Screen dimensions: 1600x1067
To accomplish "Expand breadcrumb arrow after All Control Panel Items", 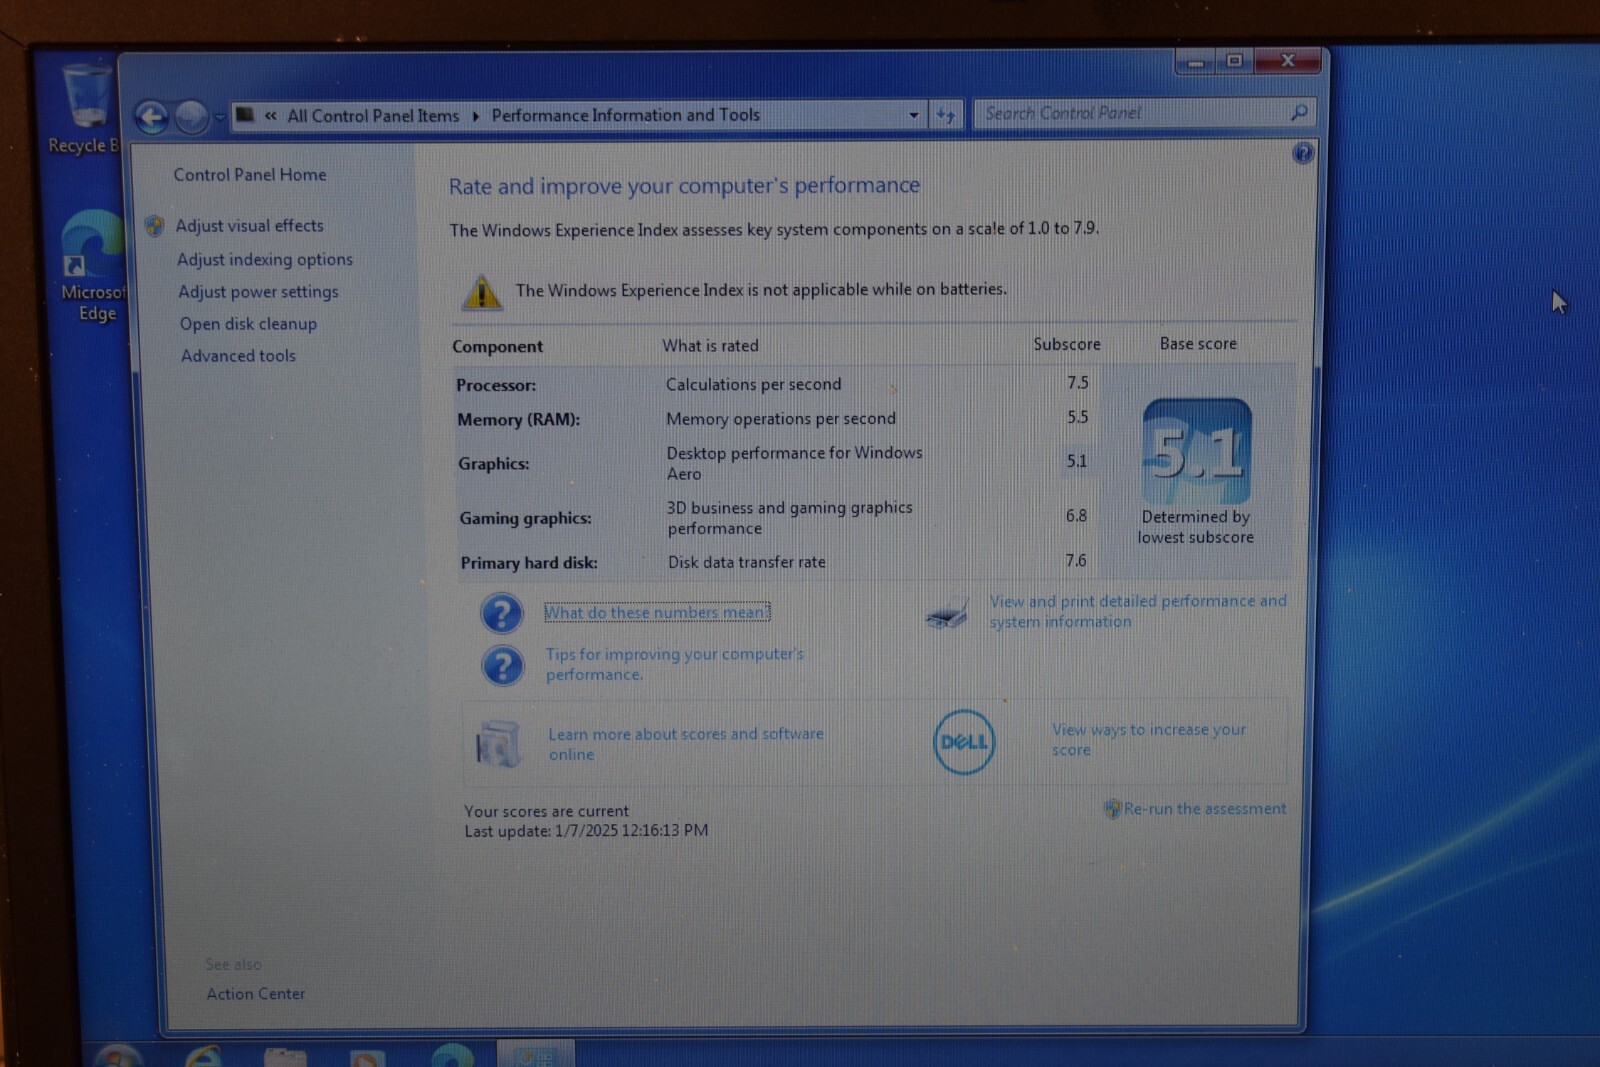I will [476, 116].
